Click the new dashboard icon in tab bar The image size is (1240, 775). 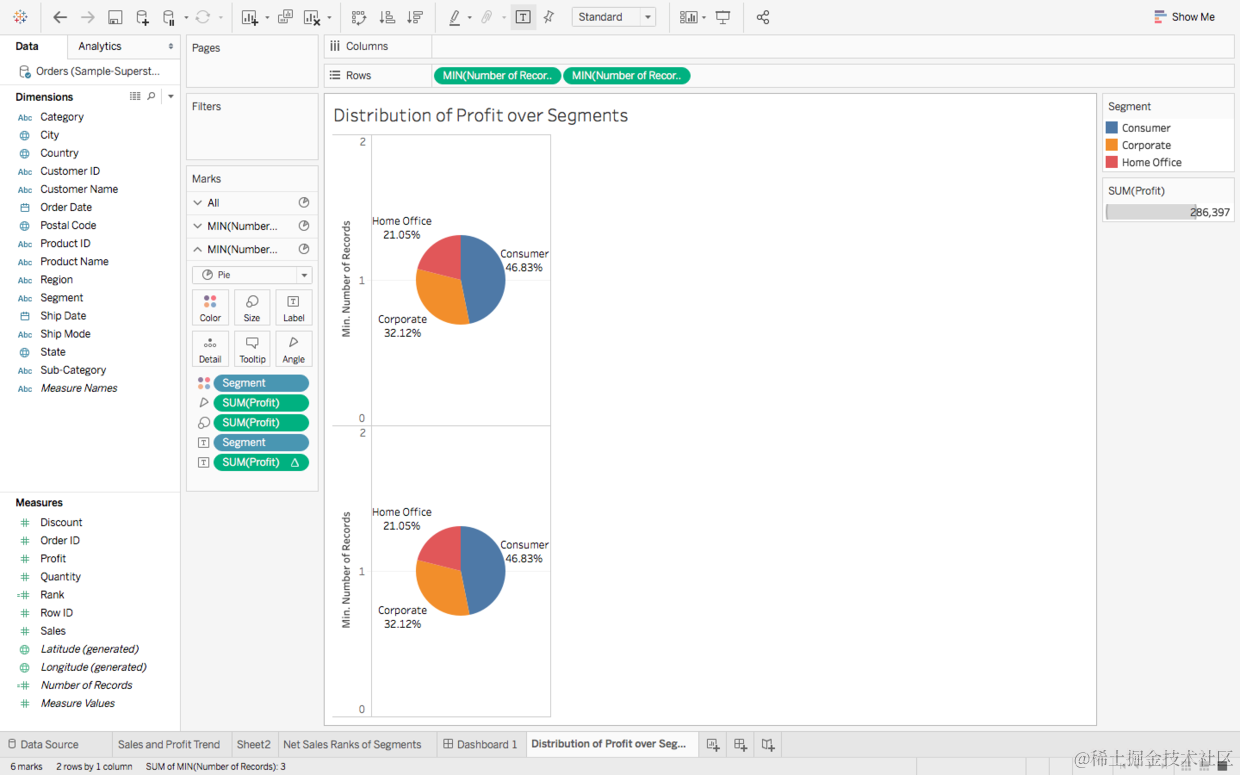click(x=740, y=744)
